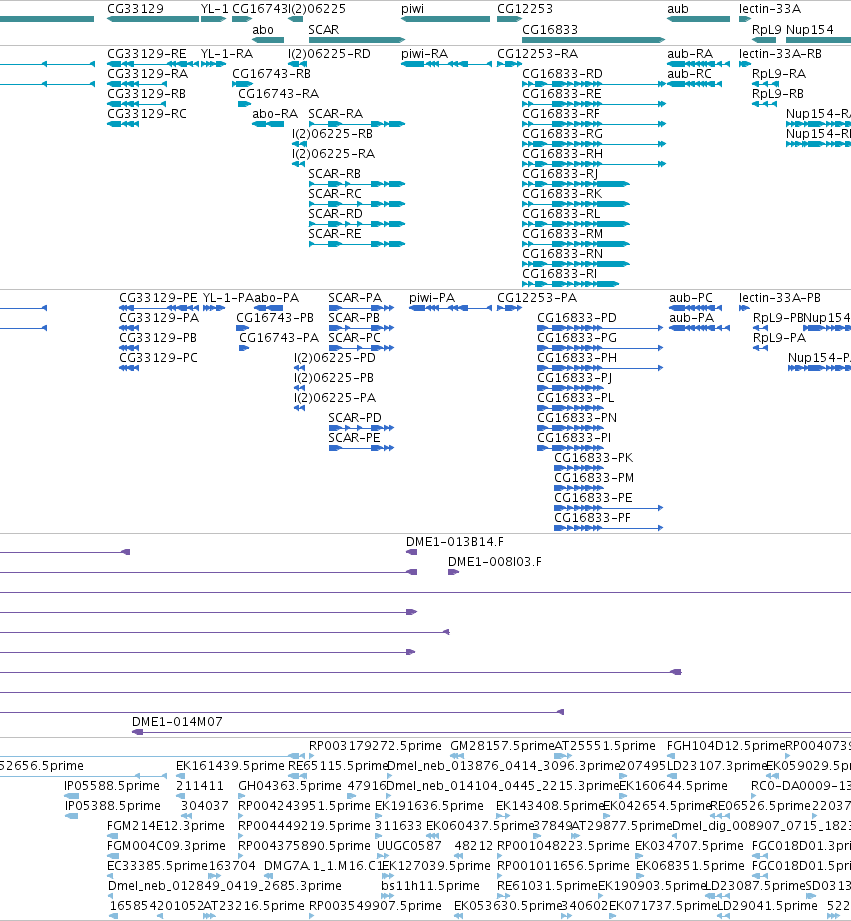
Task: Click the lectin-33A gene label
Action: 769,9
